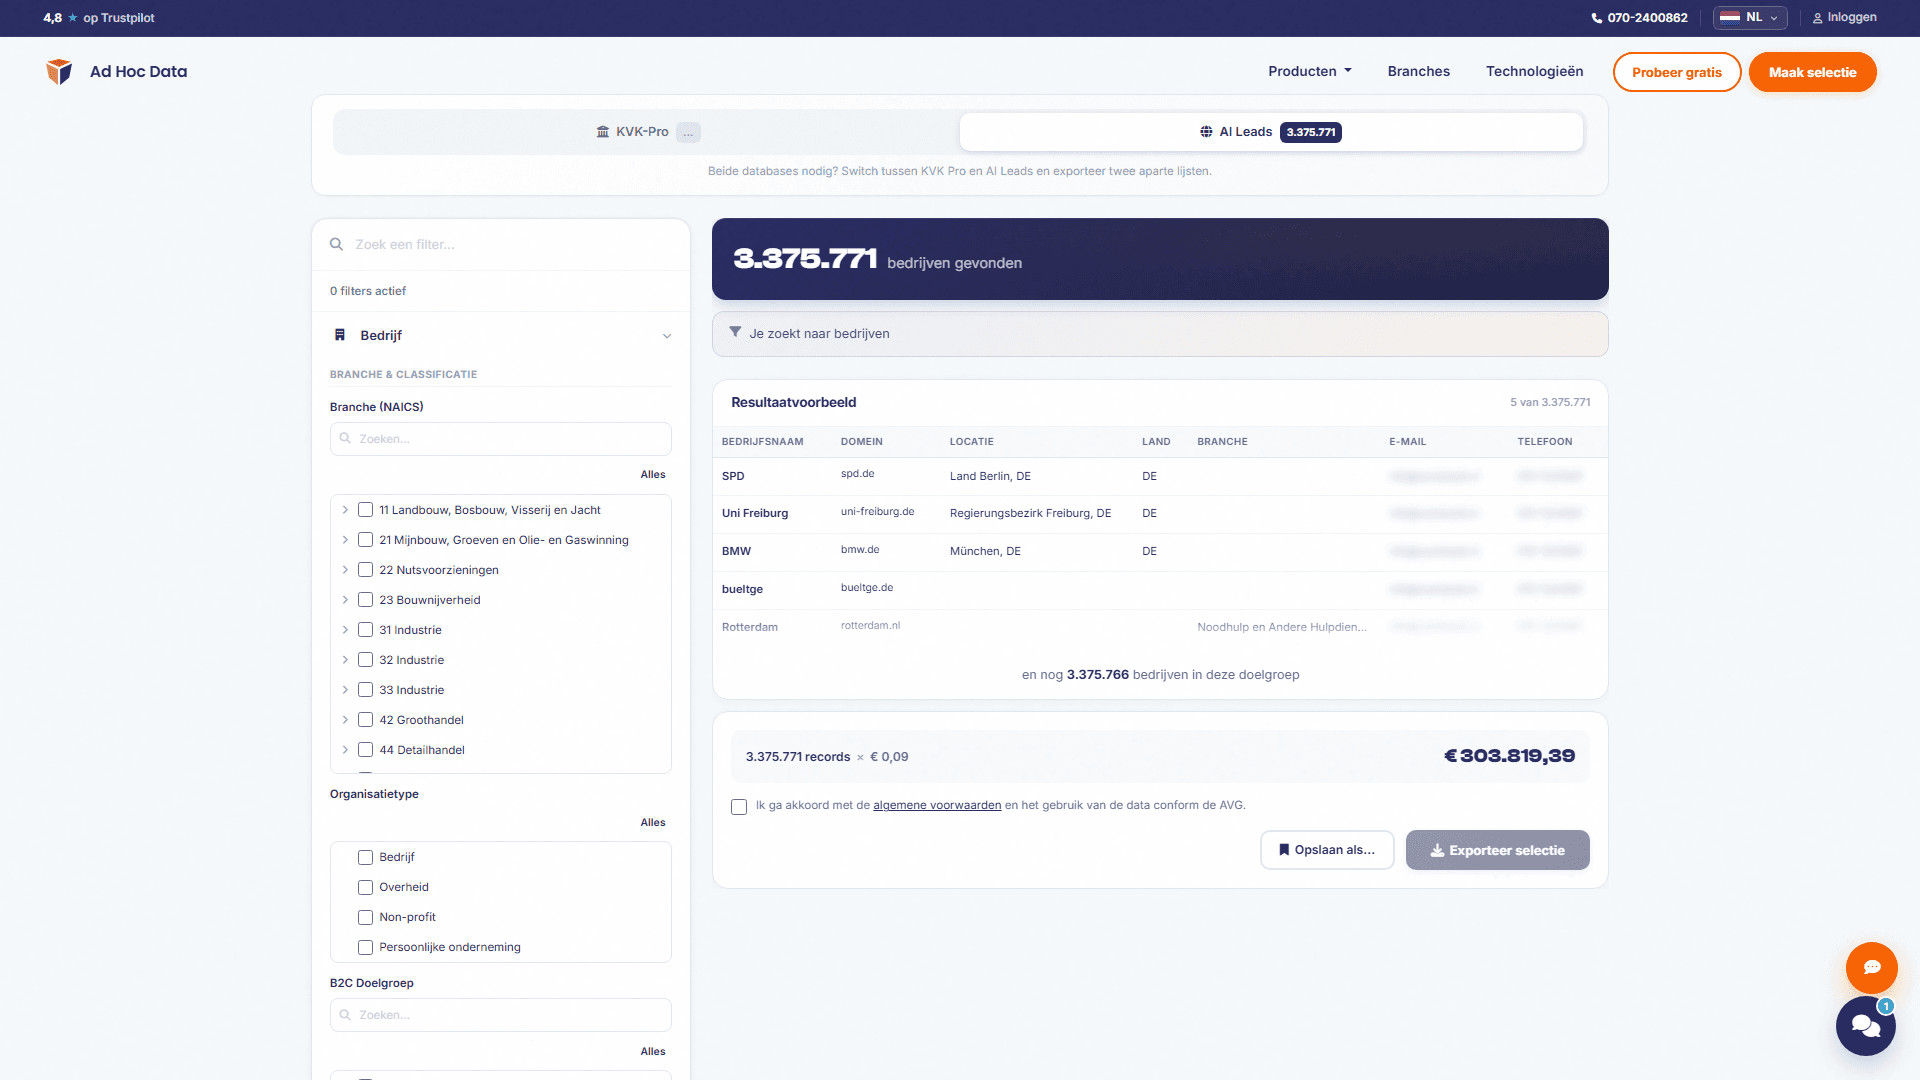The height and width of the screenshot is (1080, 1920).
Task: Click the Dutch flag icon
Action: 1730,17
